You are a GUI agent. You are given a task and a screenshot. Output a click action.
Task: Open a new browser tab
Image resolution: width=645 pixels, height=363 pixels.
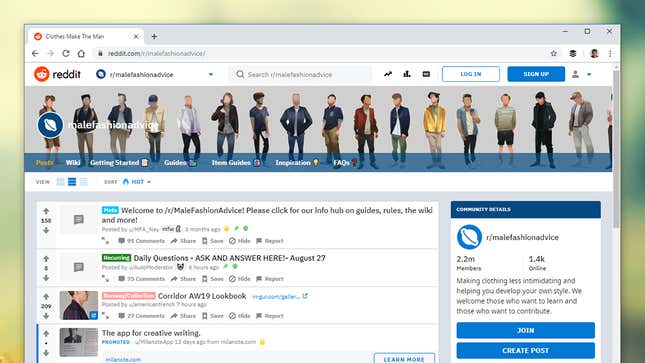pyautogui.click(x=154, y=36)
